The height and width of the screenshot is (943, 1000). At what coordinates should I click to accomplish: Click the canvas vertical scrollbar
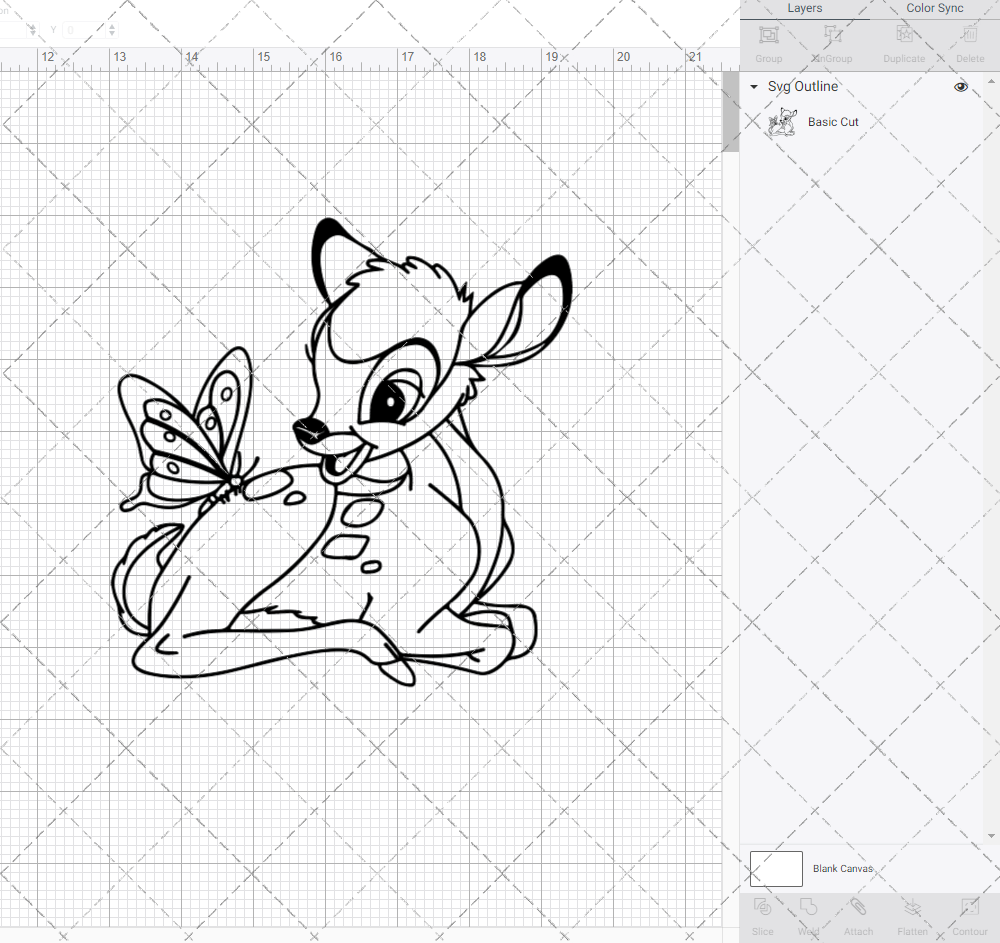[729, 110]
